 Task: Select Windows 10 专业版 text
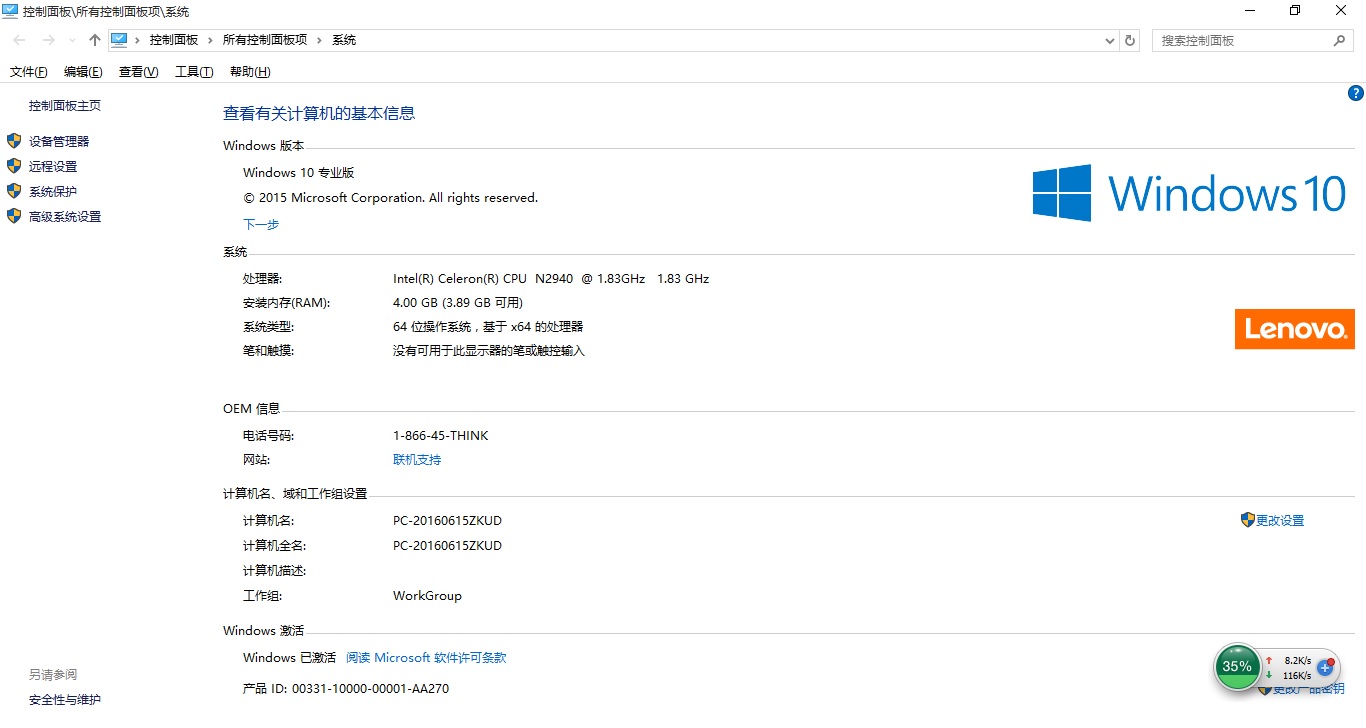(299, 173)
